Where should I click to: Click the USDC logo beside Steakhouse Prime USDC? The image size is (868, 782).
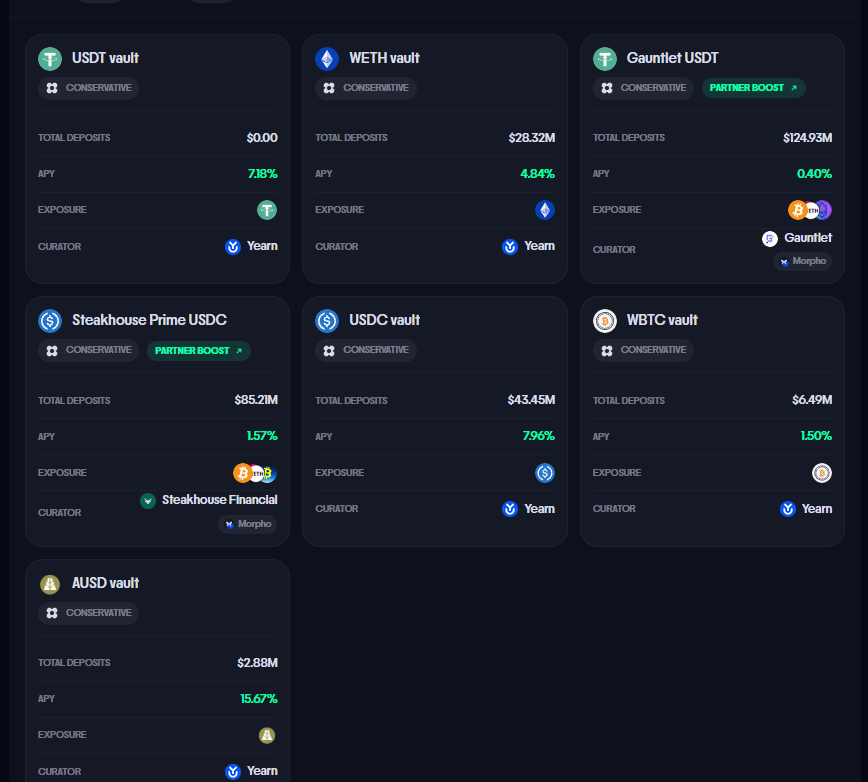(50, 320)
